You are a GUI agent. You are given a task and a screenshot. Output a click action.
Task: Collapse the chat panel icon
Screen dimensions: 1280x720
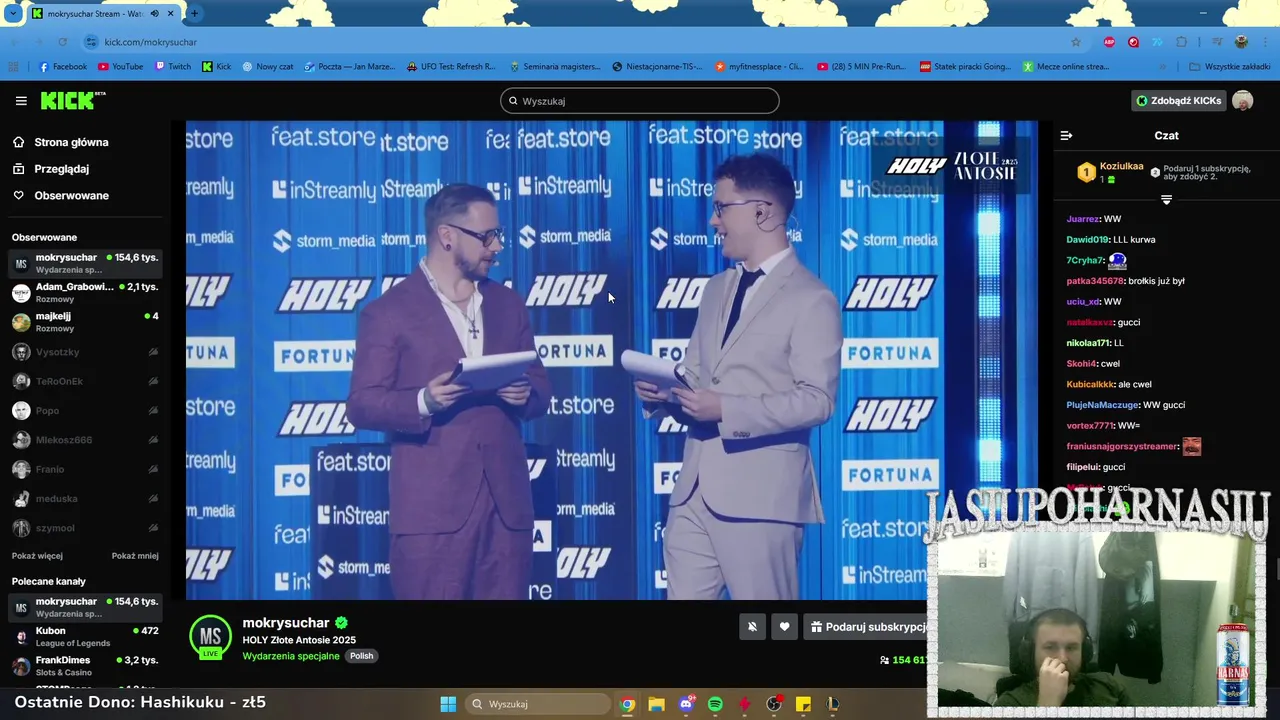point(1066,135)
